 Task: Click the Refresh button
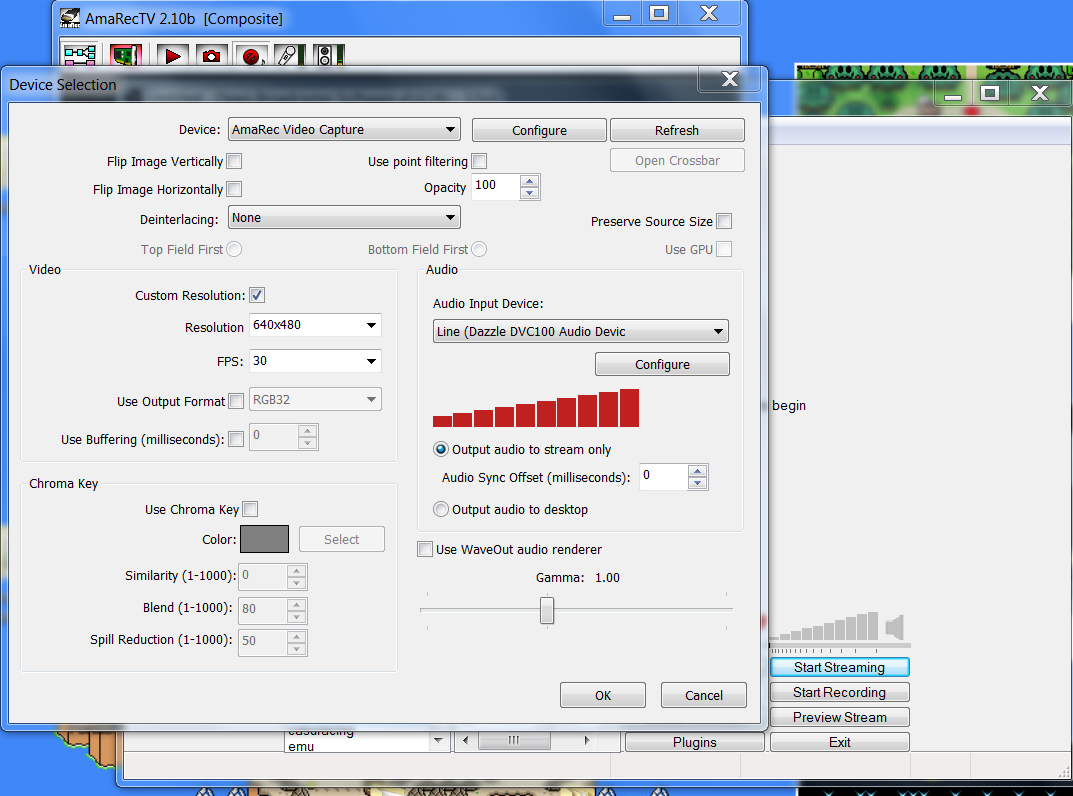click(x=677, y=130)
